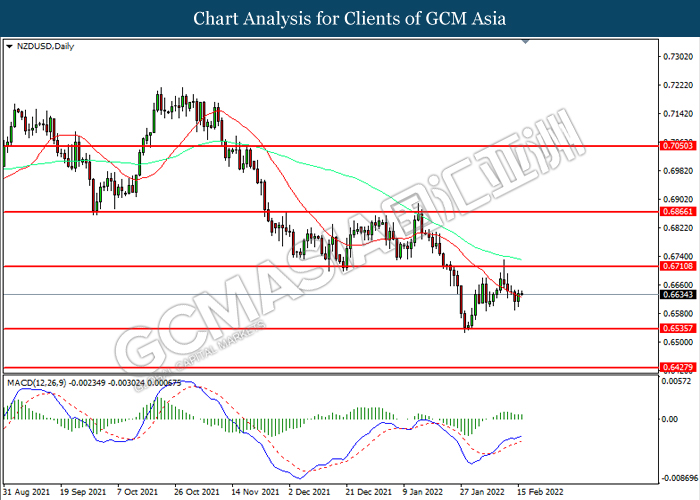Click the 21 Dec 2021 date label
Image resolution: width=700 pixels, height=500 pixels.
tap(369, 492)
